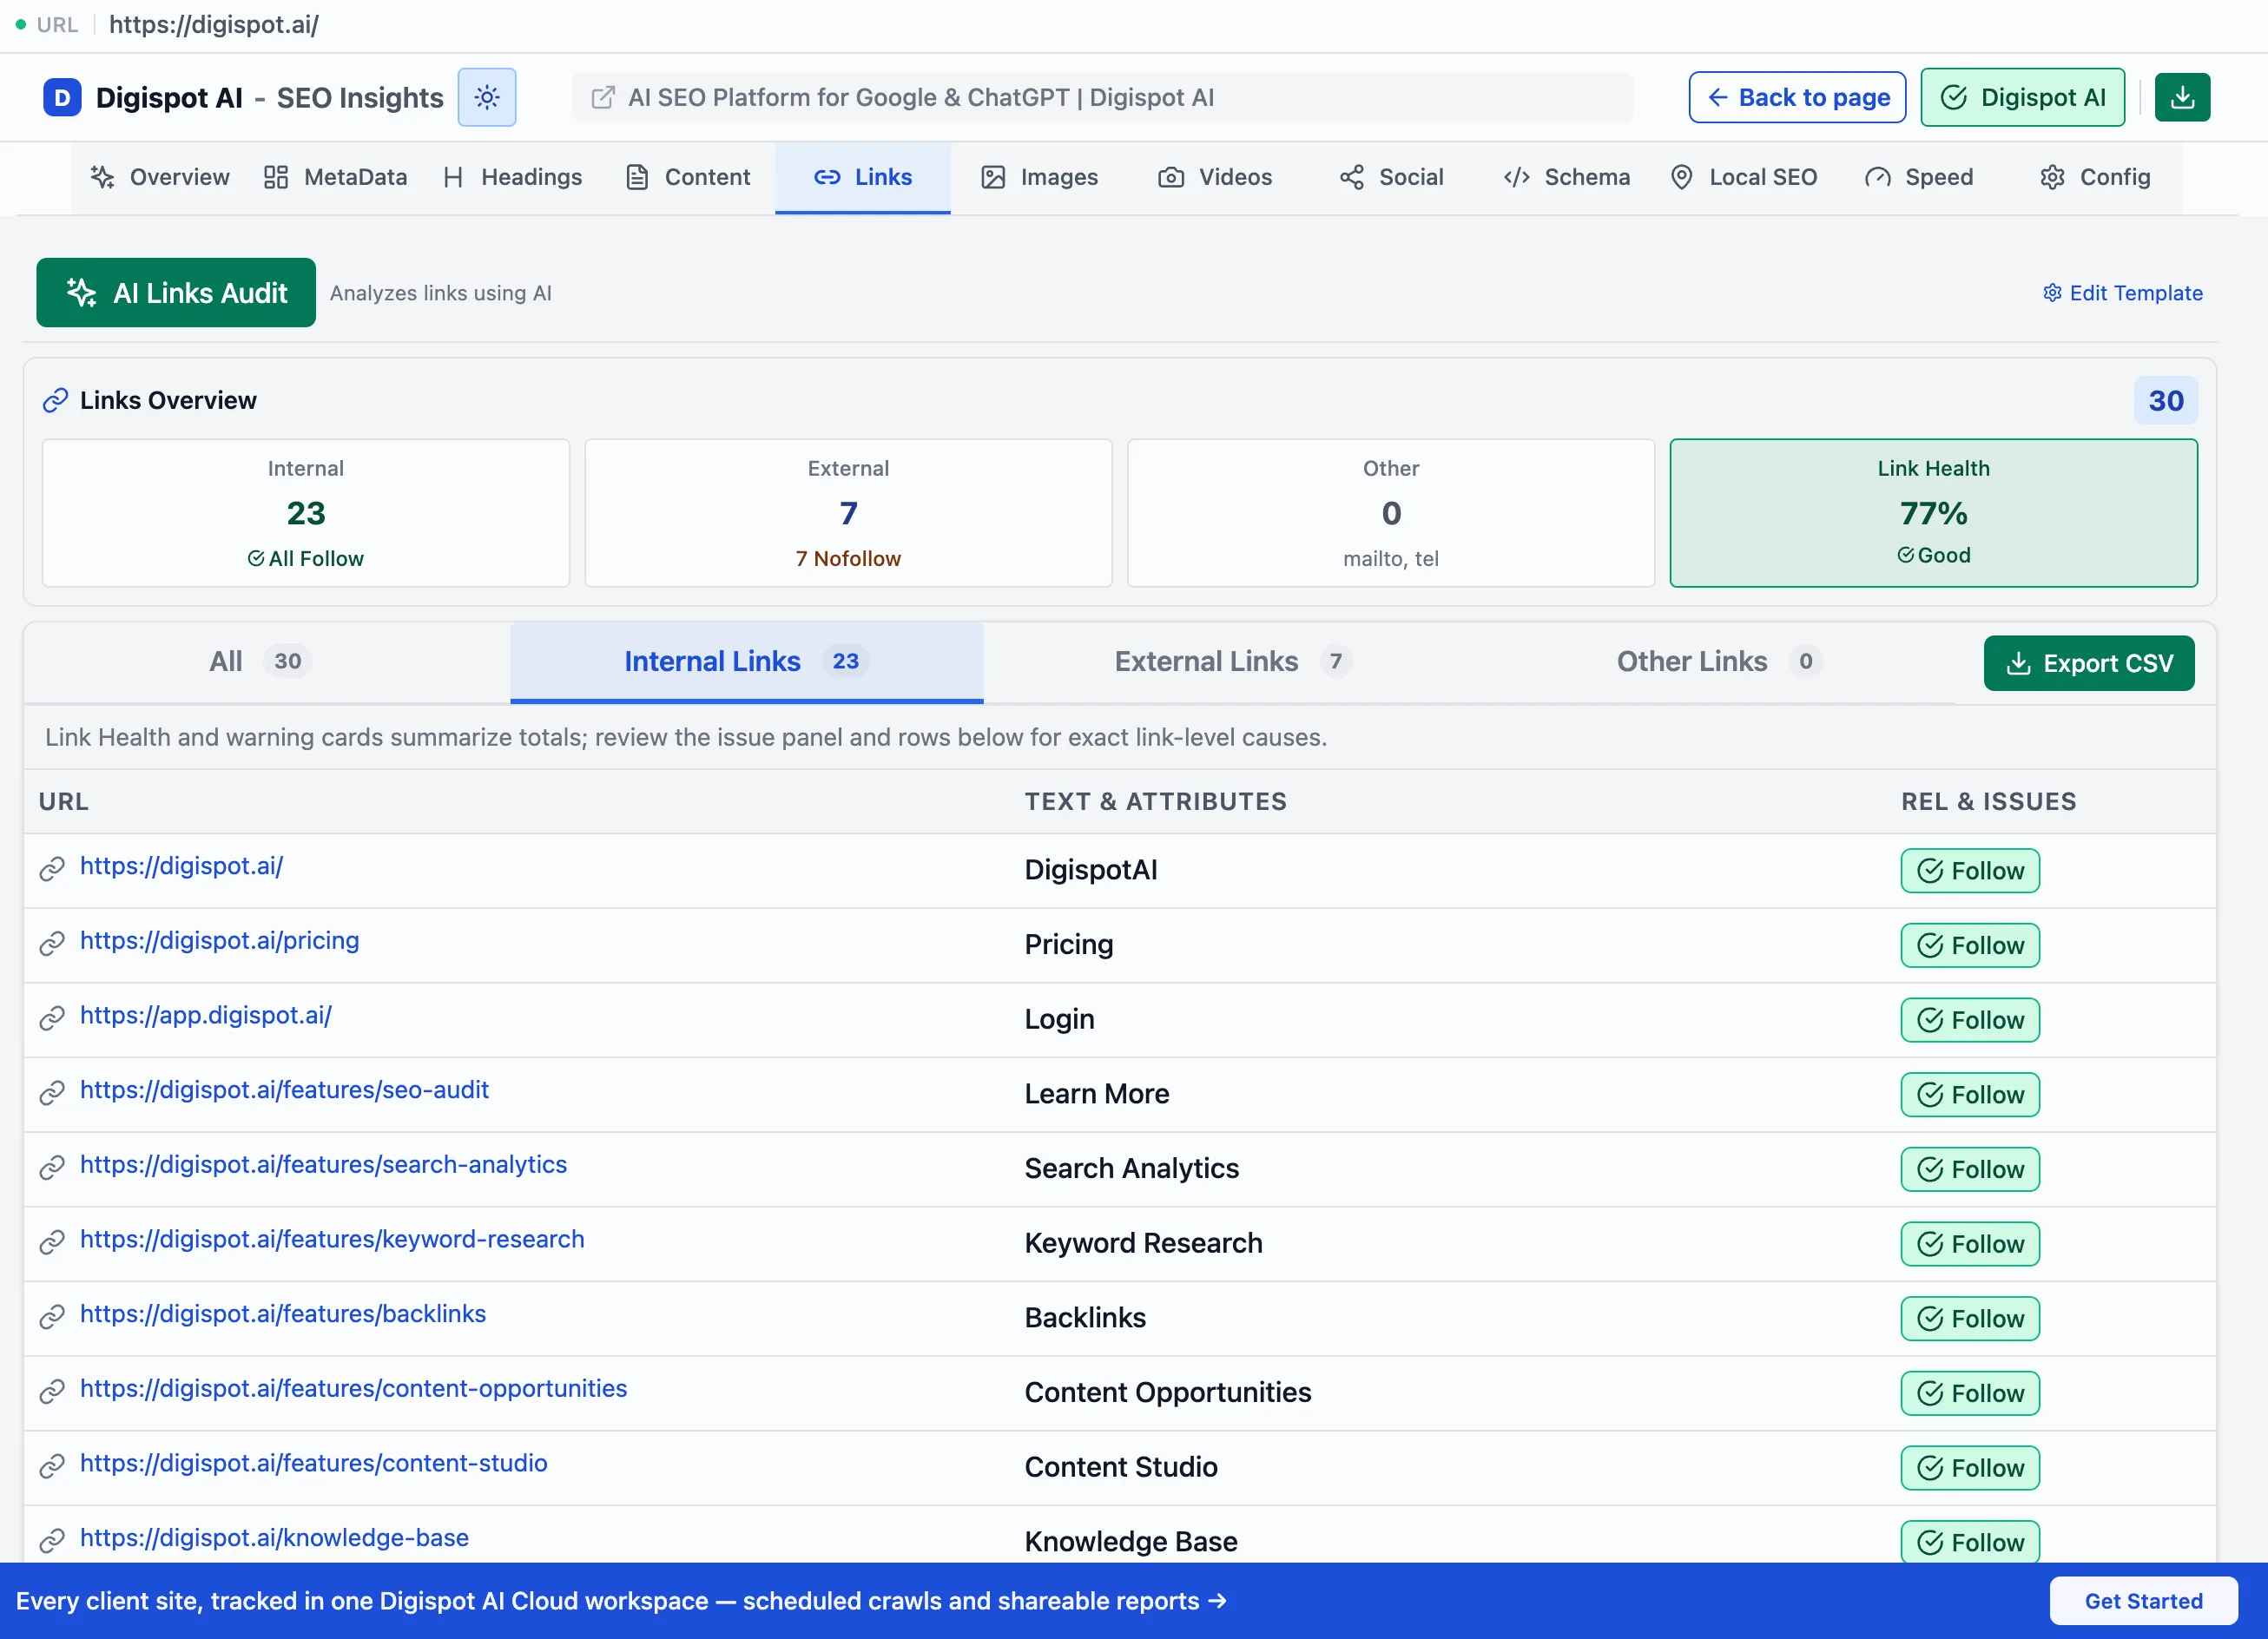2268x1639 pixels.
Task: Click the Internal 23 summary card
Action: (306, 513)
